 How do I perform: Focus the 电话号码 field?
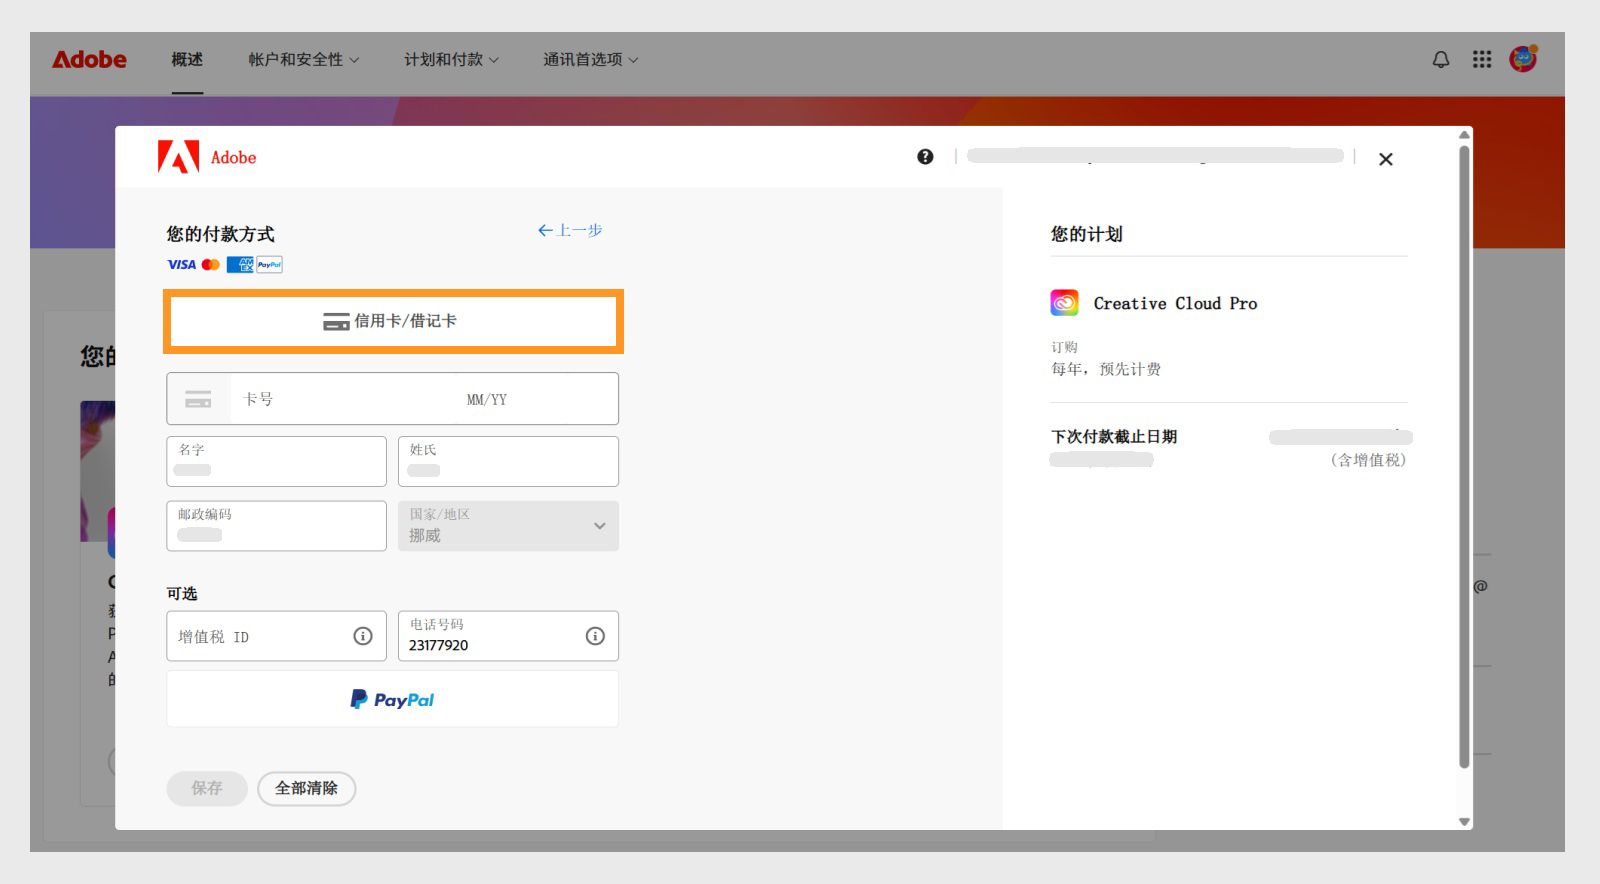[508, 636]
